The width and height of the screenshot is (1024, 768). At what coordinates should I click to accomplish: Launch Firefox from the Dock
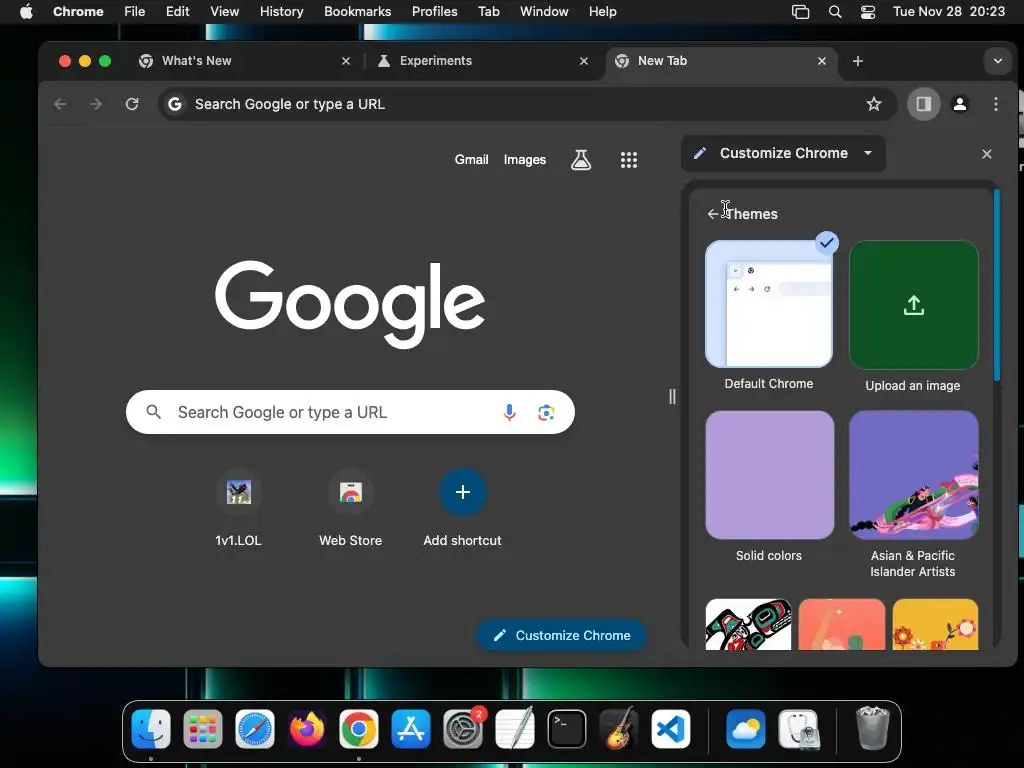pyautogui.click(x=306, y=729)
